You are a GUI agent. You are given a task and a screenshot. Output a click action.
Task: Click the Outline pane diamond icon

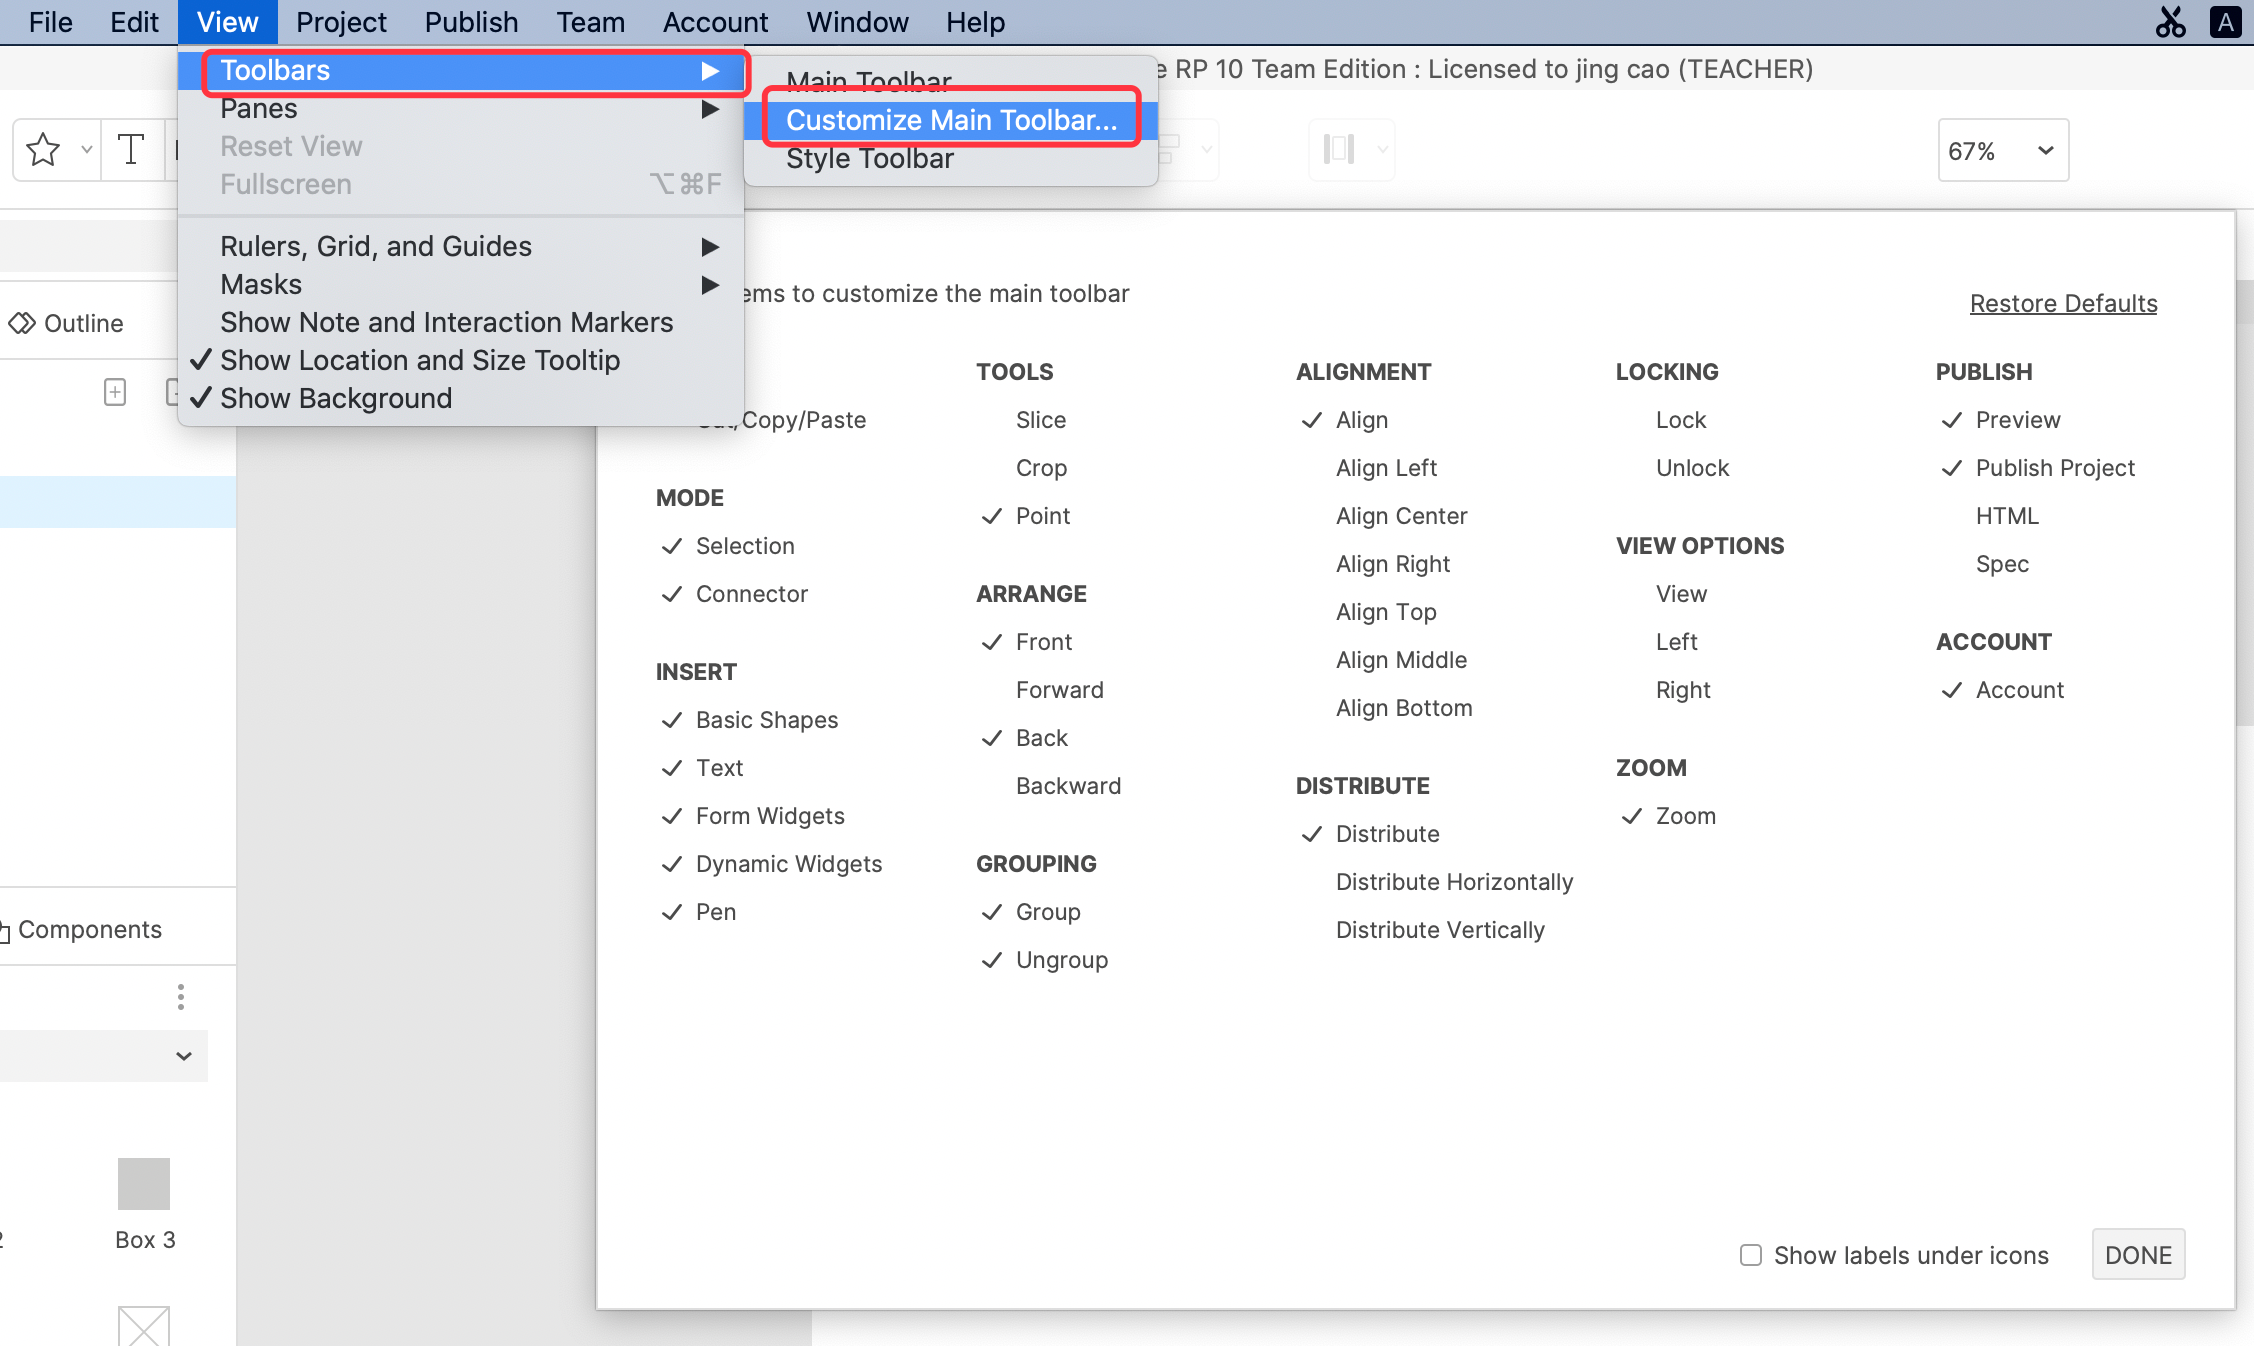point(22,323)
